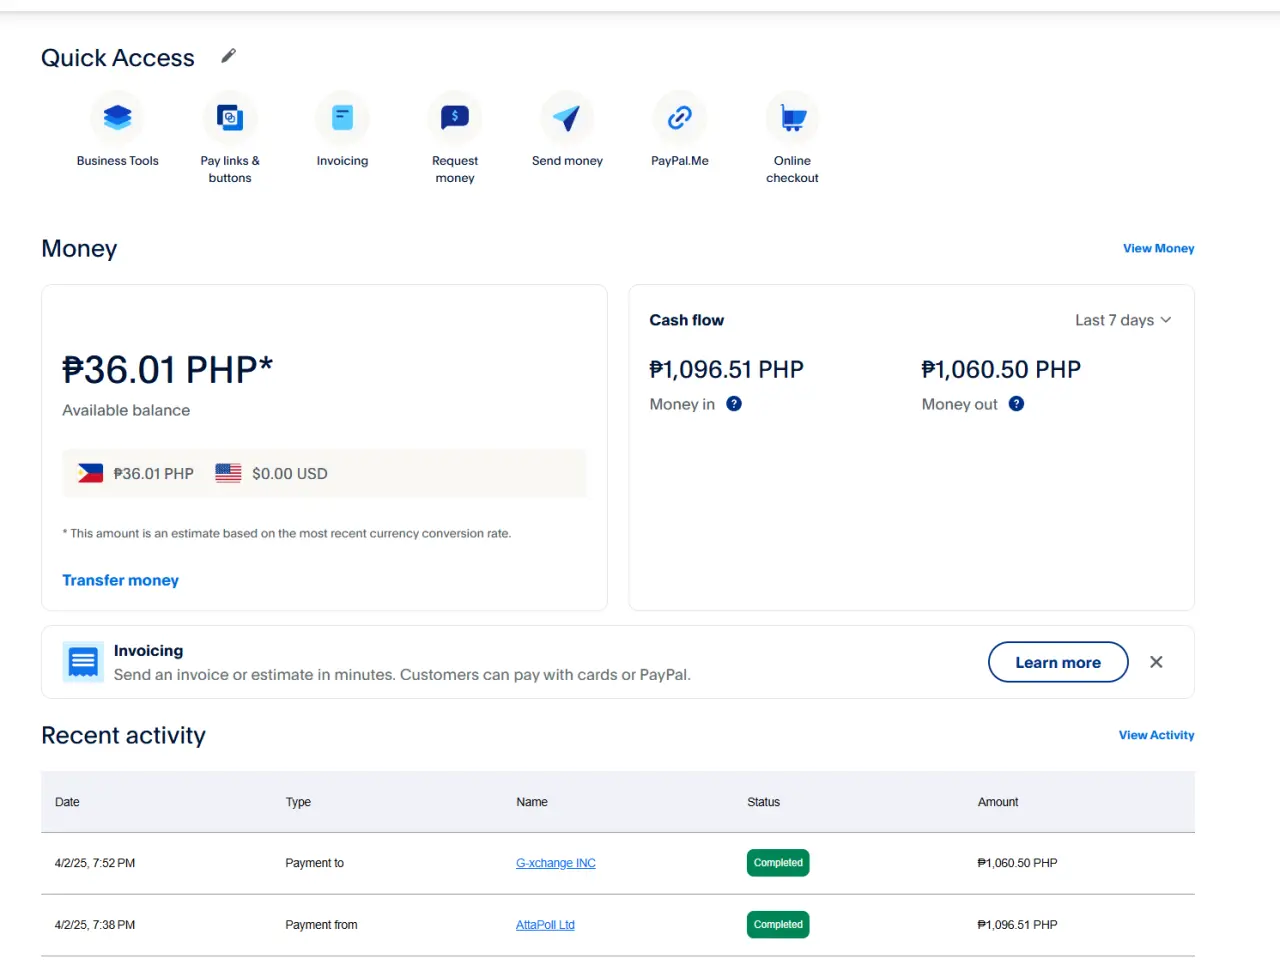This screenshot has width=1280, height=965.
Task: Click the Money in help icon
Action: (x=734, y=404)
